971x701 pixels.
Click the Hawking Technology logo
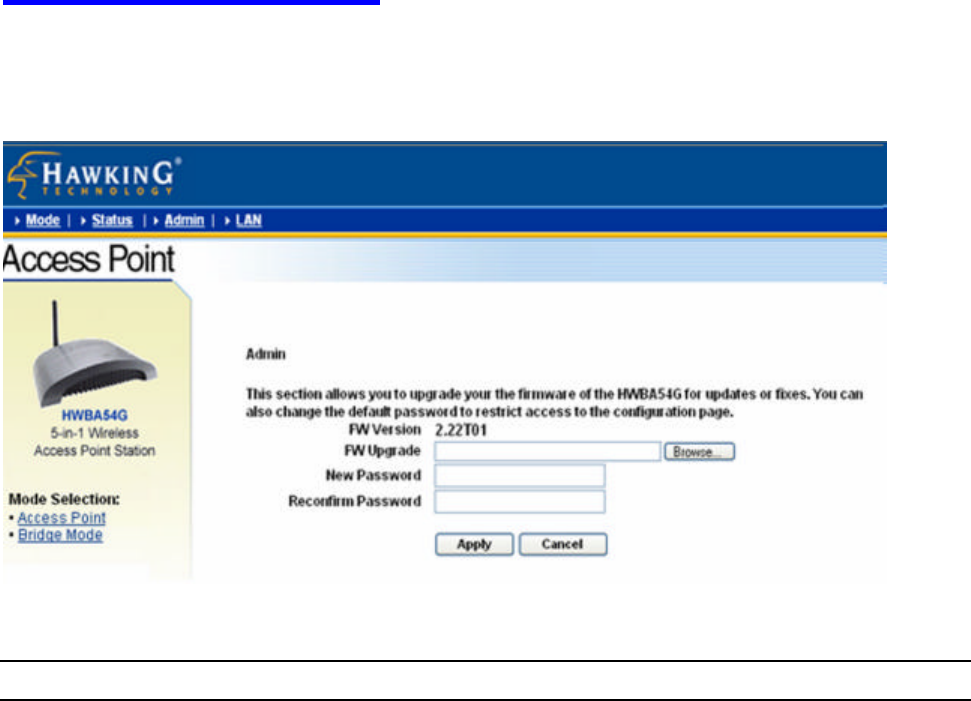[94, 175]
